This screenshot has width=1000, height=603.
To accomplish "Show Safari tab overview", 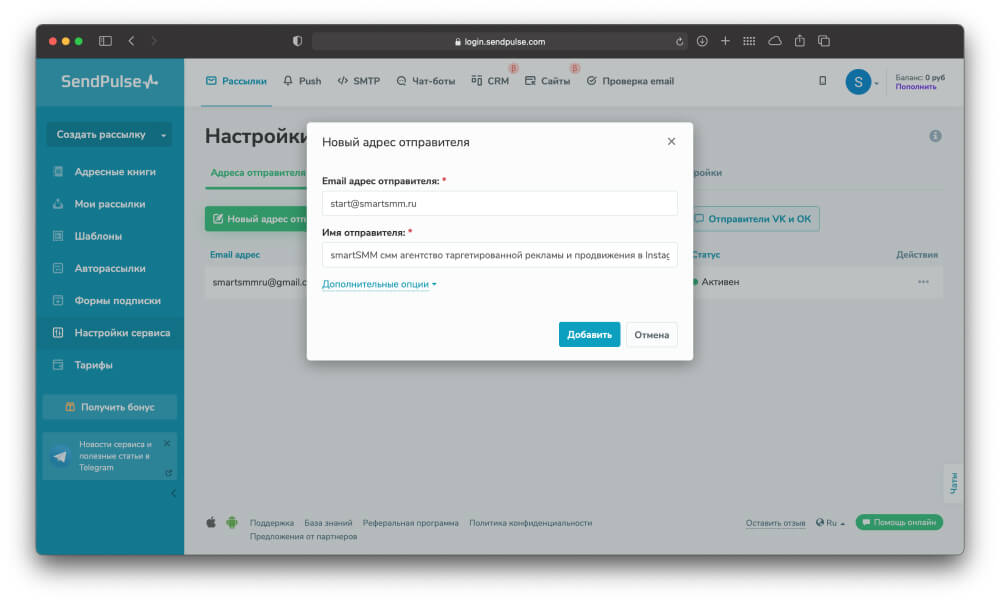I will [x=824, y=41].
